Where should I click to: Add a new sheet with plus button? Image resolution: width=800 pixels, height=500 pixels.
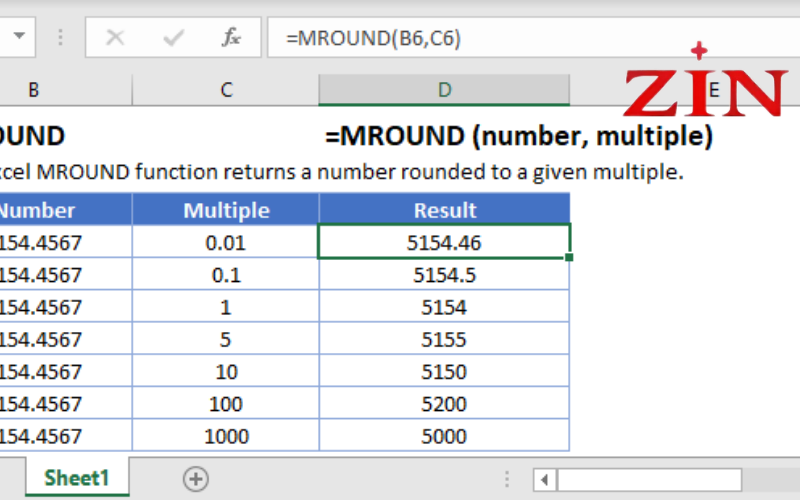click(196, 479)
